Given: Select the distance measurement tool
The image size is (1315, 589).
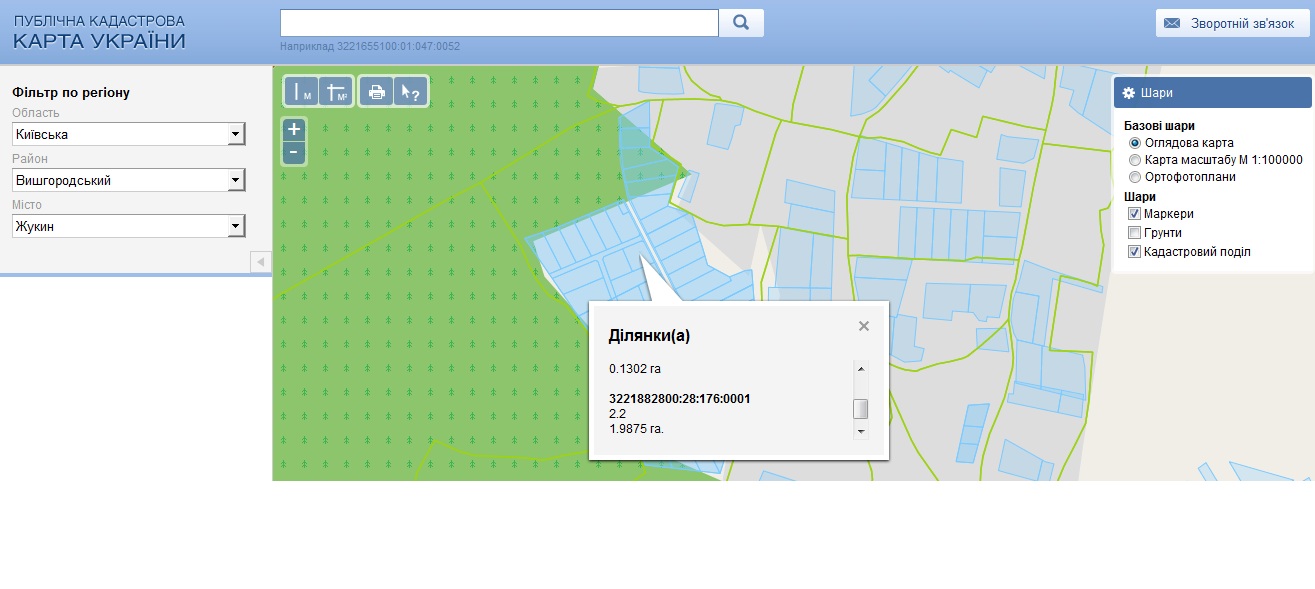Looking at the screenshot, I should (303, 91).
